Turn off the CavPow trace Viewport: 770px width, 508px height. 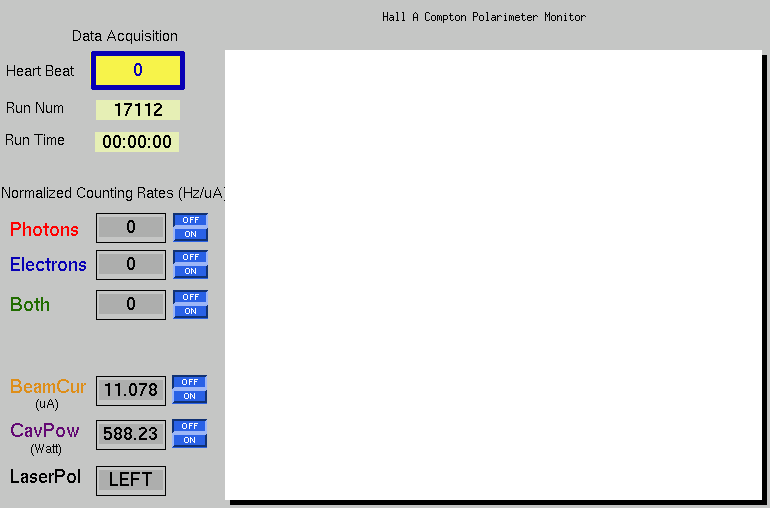[190, 426]
